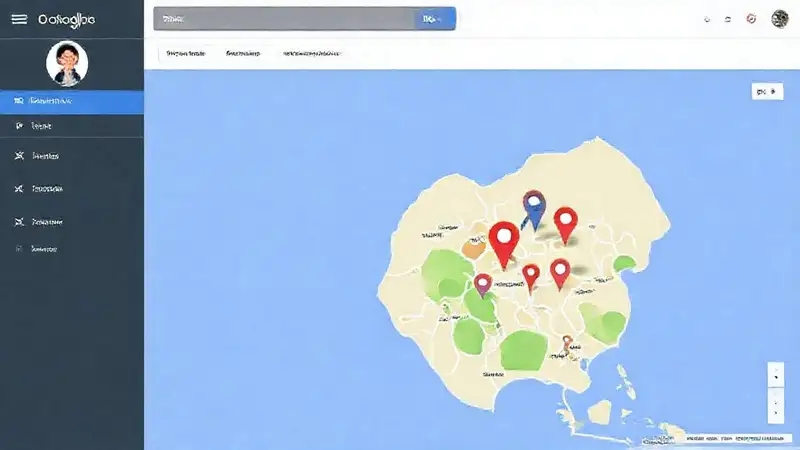Switch to the longest tab above the map

pos(312,53)
